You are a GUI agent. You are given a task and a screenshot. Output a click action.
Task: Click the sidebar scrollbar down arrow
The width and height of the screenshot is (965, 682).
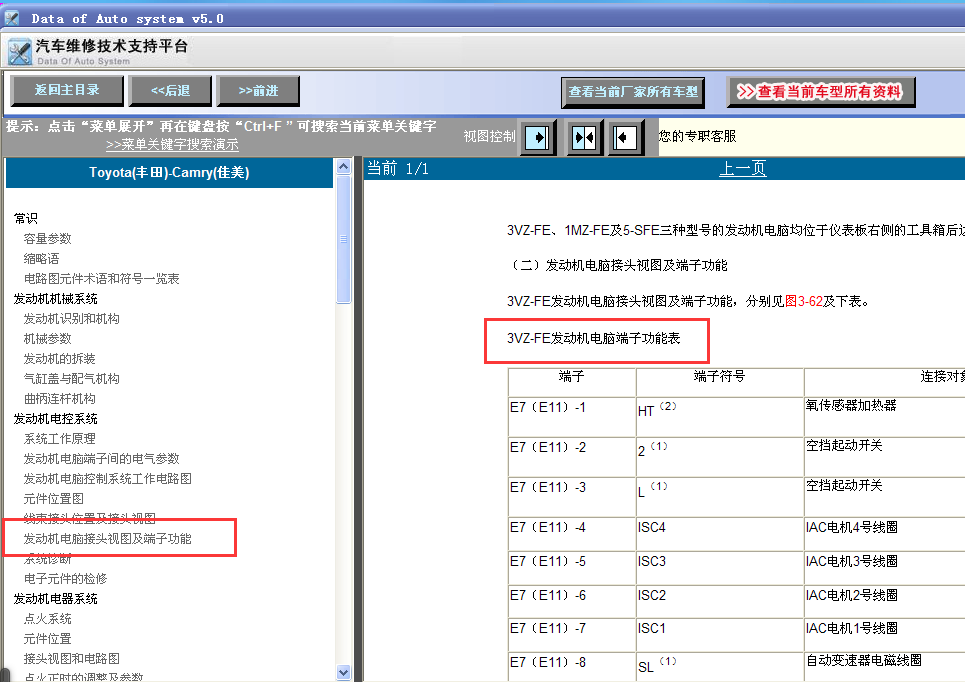(x=343, y=673)
